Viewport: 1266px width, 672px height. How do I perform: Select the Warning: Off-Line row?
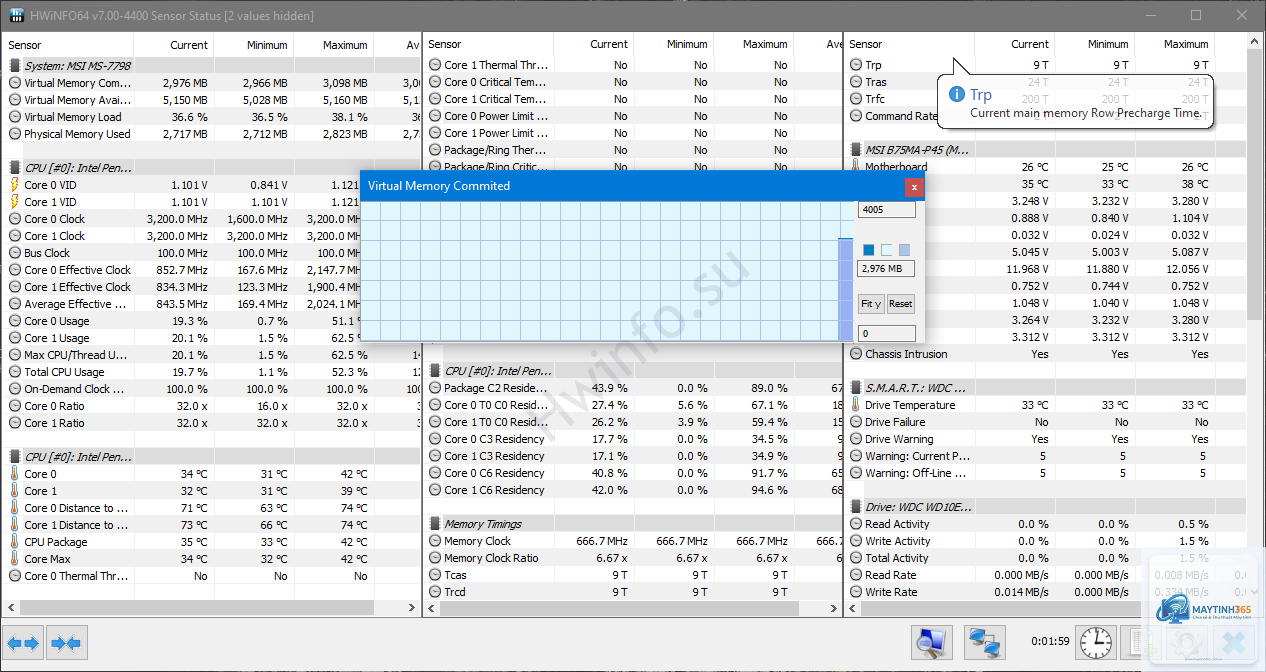pyautogui.click(x=1047, y=473)
